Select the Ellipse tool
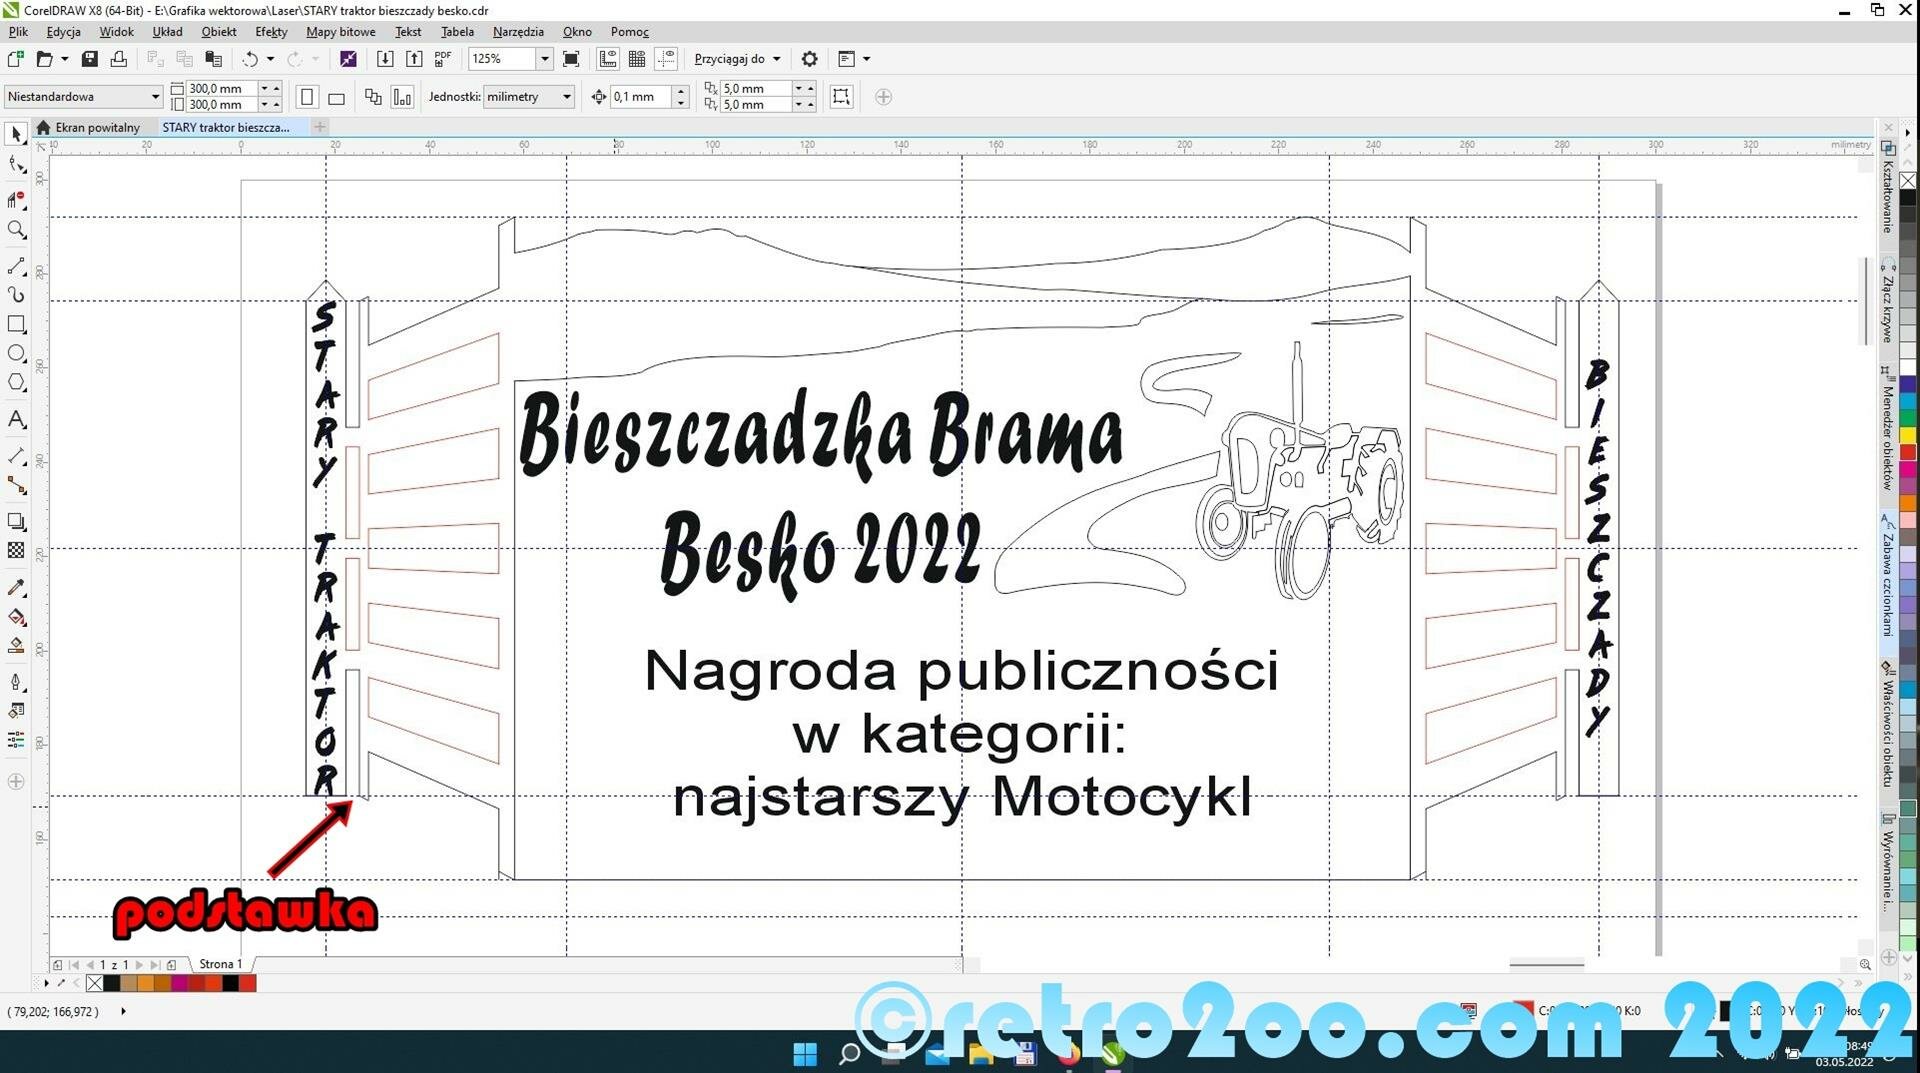 16,353
